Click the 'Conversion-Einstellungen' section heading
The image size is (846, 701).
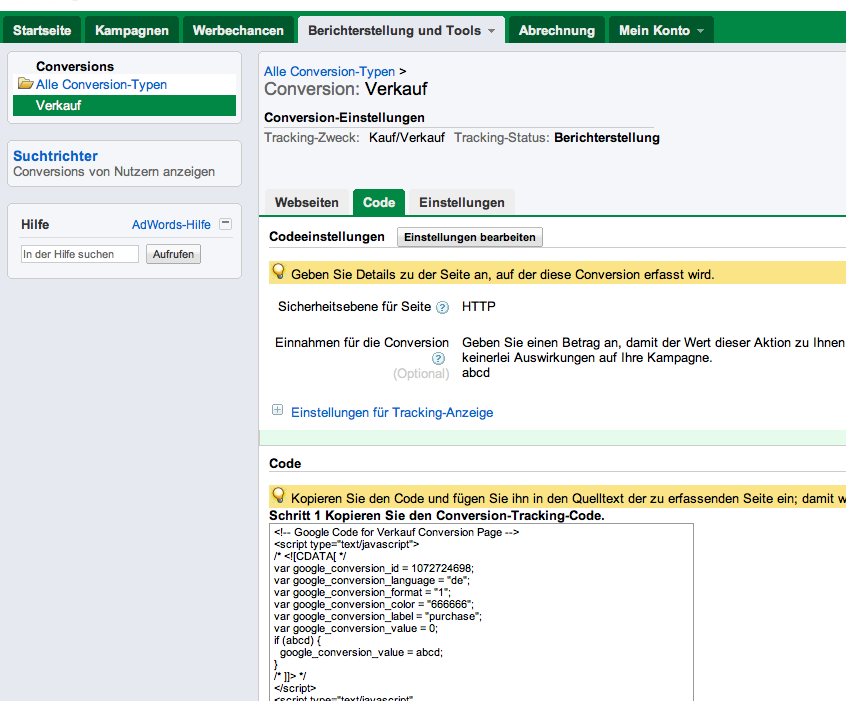(x=344, y=118)
